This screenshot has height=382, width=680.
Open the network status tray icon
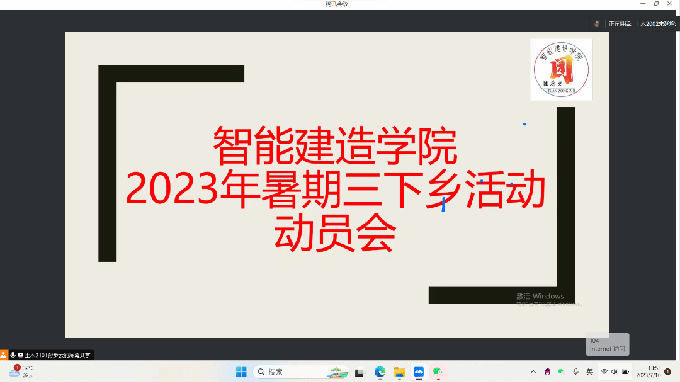pos(604,372)
